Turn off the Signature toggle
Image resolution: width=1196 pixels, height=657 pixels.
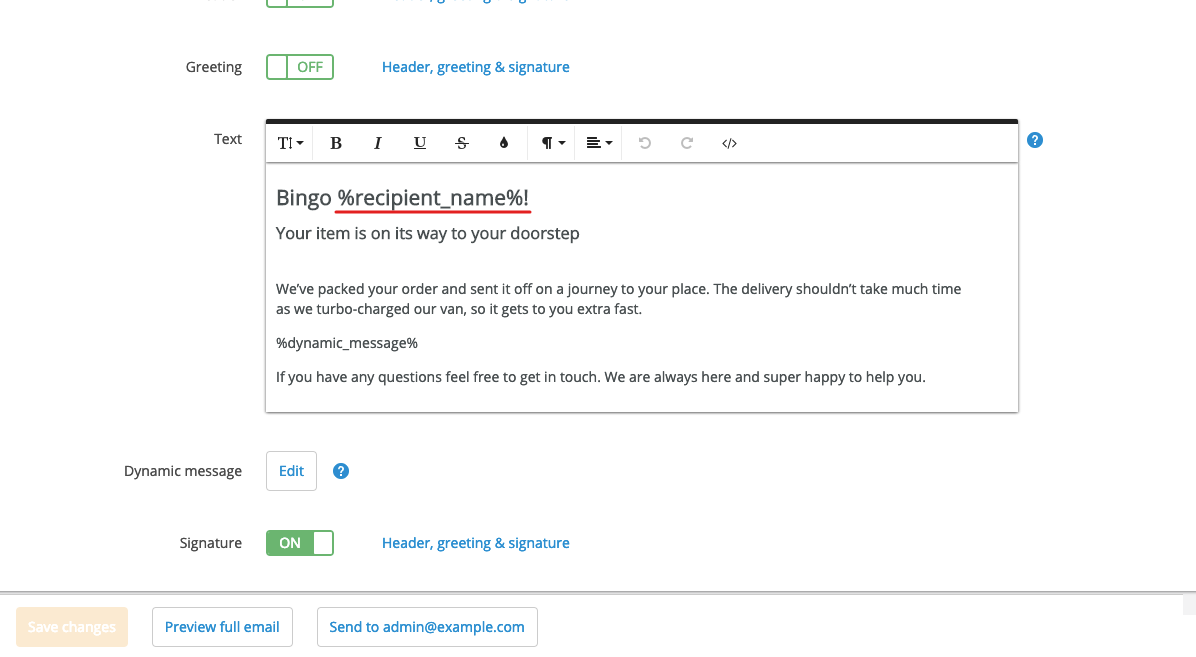[300, 543]
